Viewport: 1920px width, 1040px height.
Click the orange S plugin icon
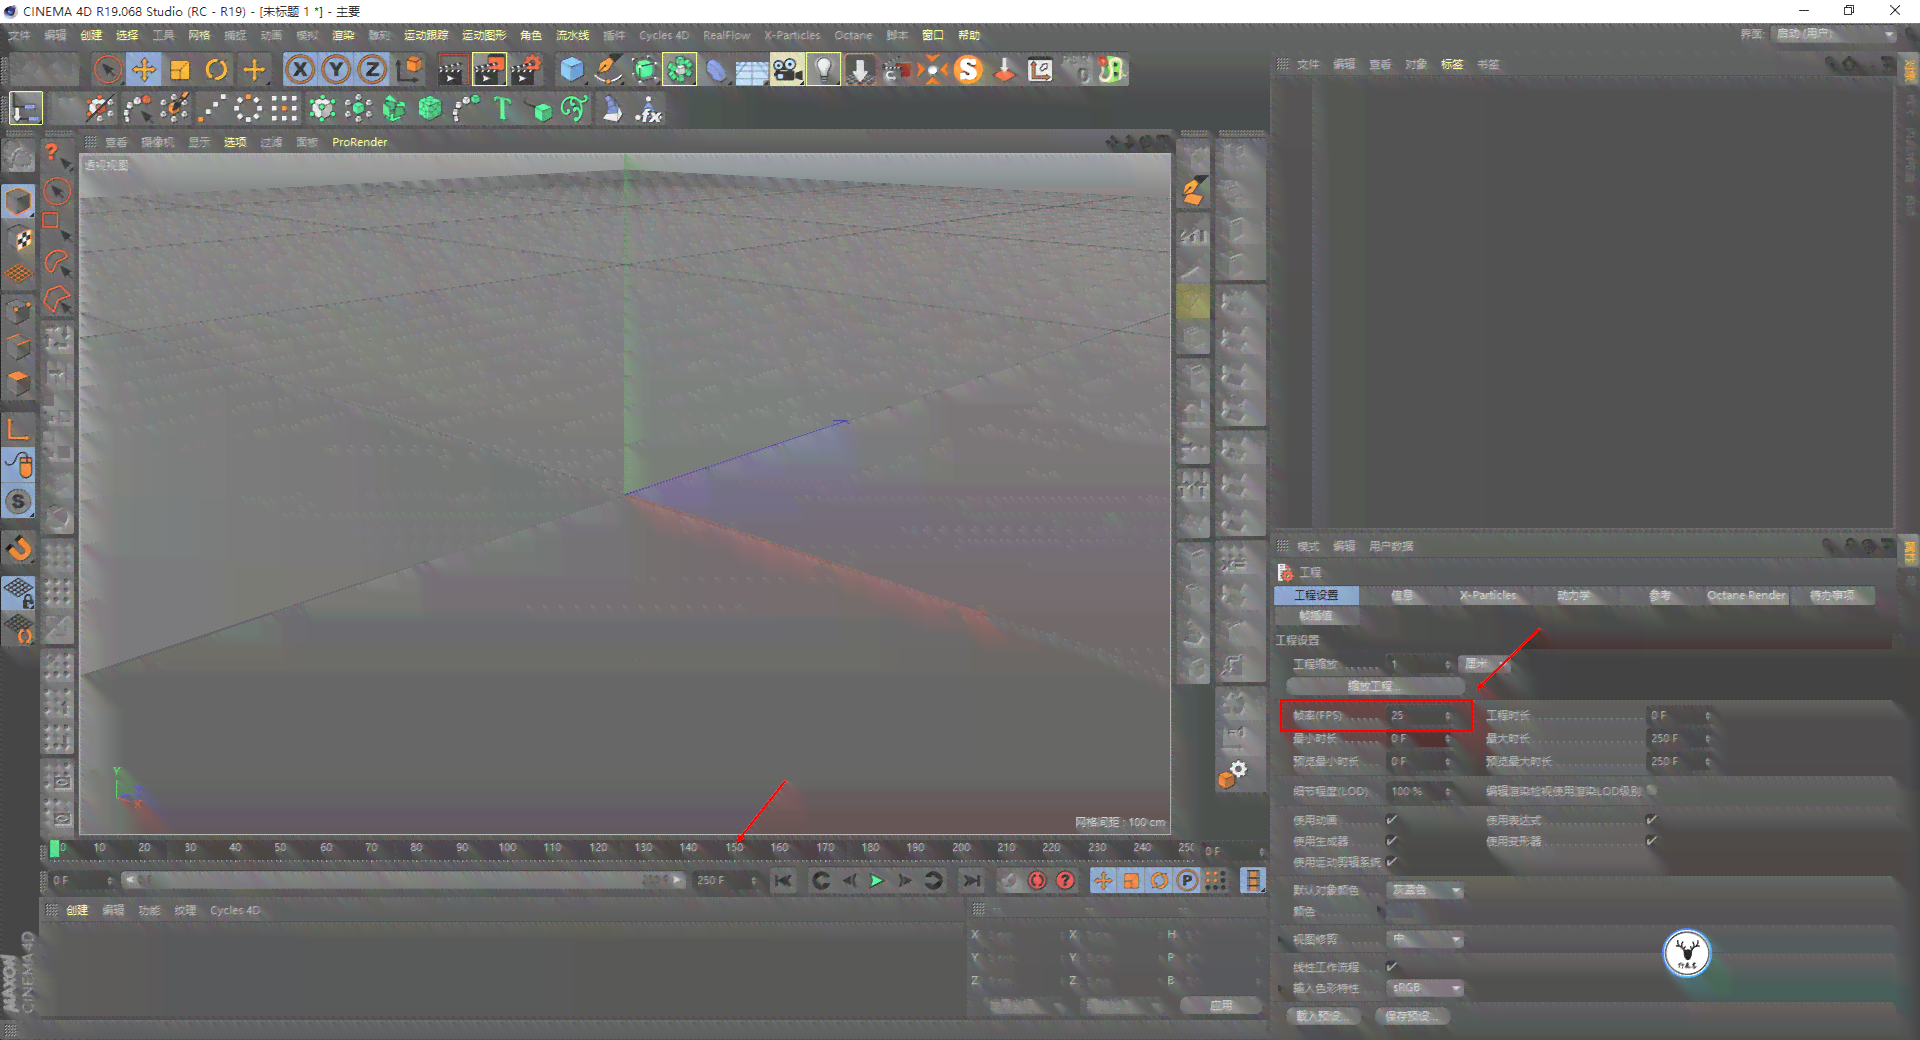point(968,69)
